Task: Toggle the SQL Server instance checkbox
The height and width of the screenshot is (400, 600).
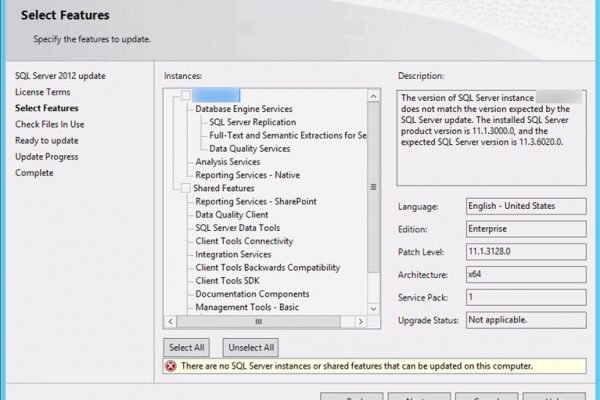Action: point(186,95)
